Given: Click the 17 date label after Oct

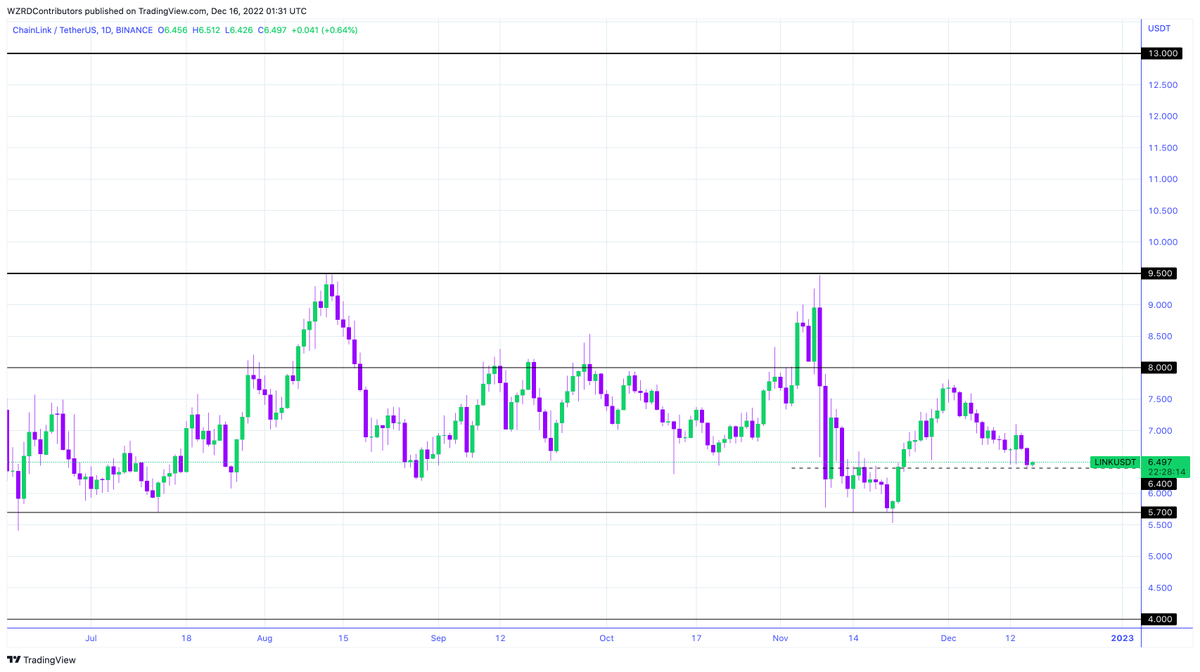Looking at the screenshot, I should [x=696, y=637].
